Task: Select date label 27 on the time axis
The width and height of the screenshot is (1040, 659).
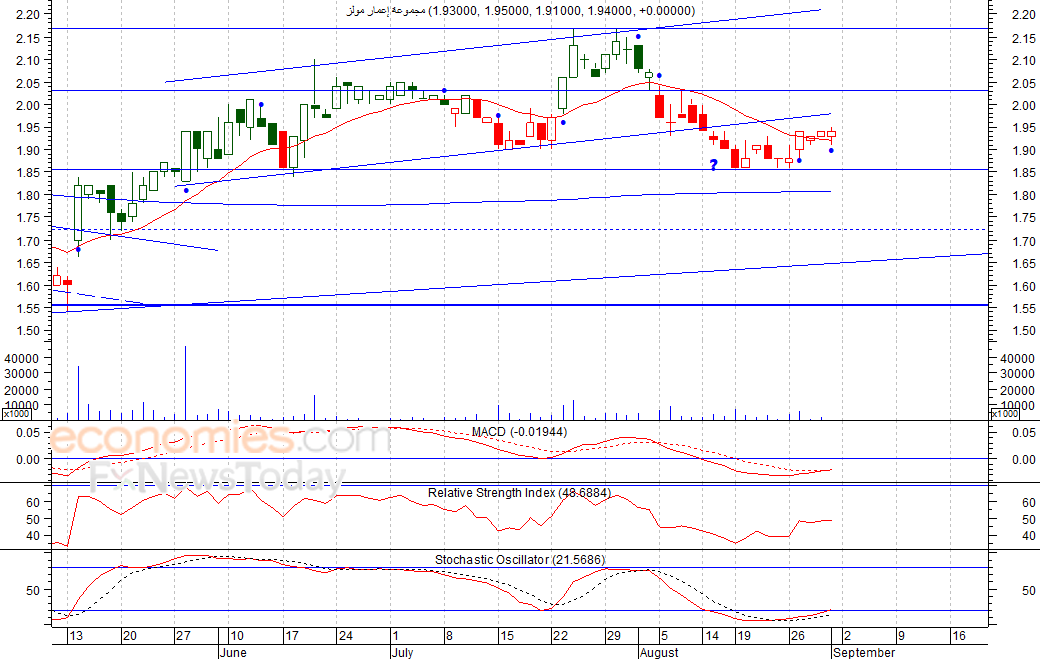Action: (183, 636)
